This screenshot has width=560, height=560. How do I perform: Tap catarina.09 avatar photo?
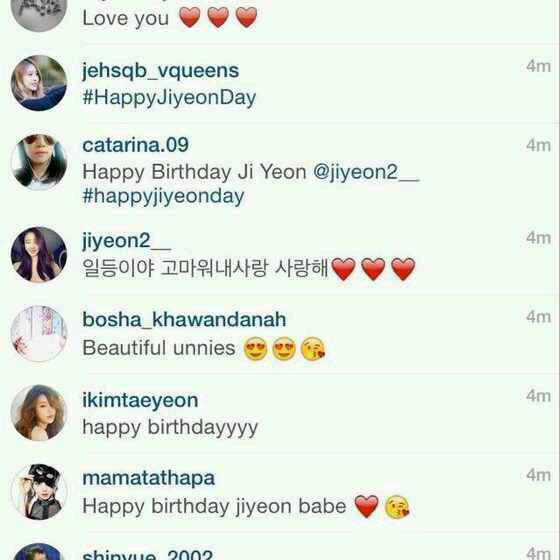pos(39,162)
